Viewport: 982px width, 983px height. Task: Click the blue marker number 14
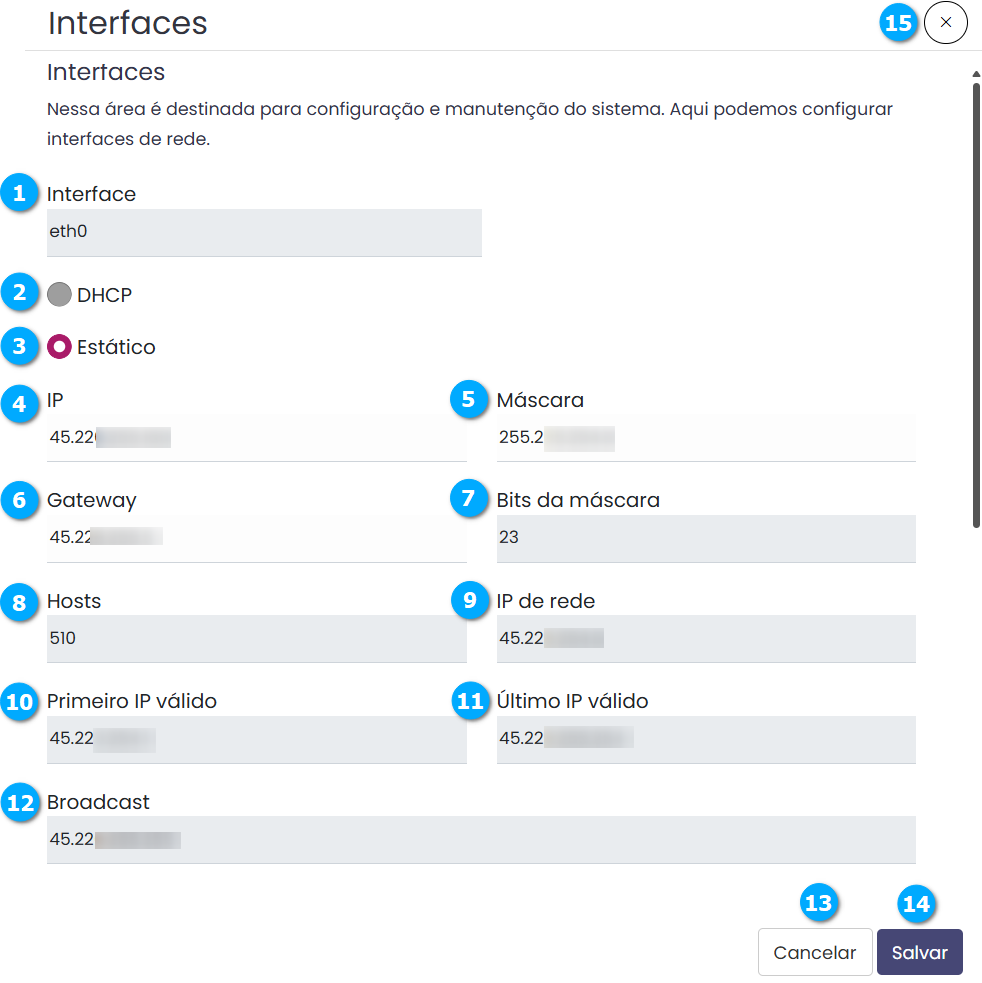(x=916, y=904)
